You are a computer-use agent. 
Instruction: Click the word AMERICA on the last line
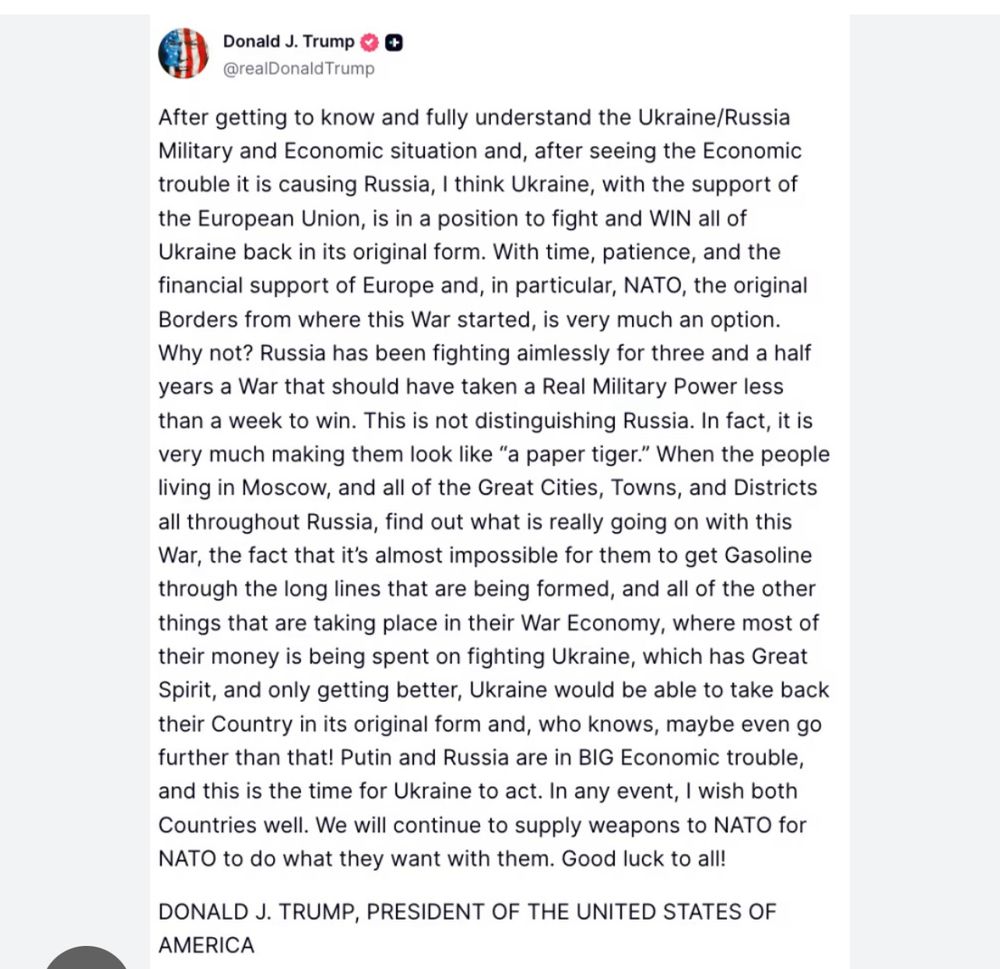tap(206, 945)
